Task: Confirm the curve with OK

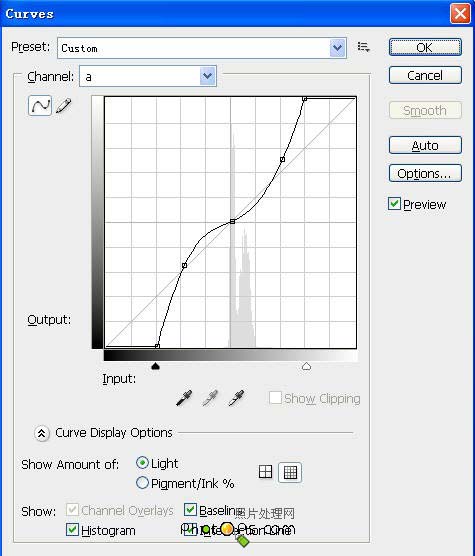Action: 425,47
